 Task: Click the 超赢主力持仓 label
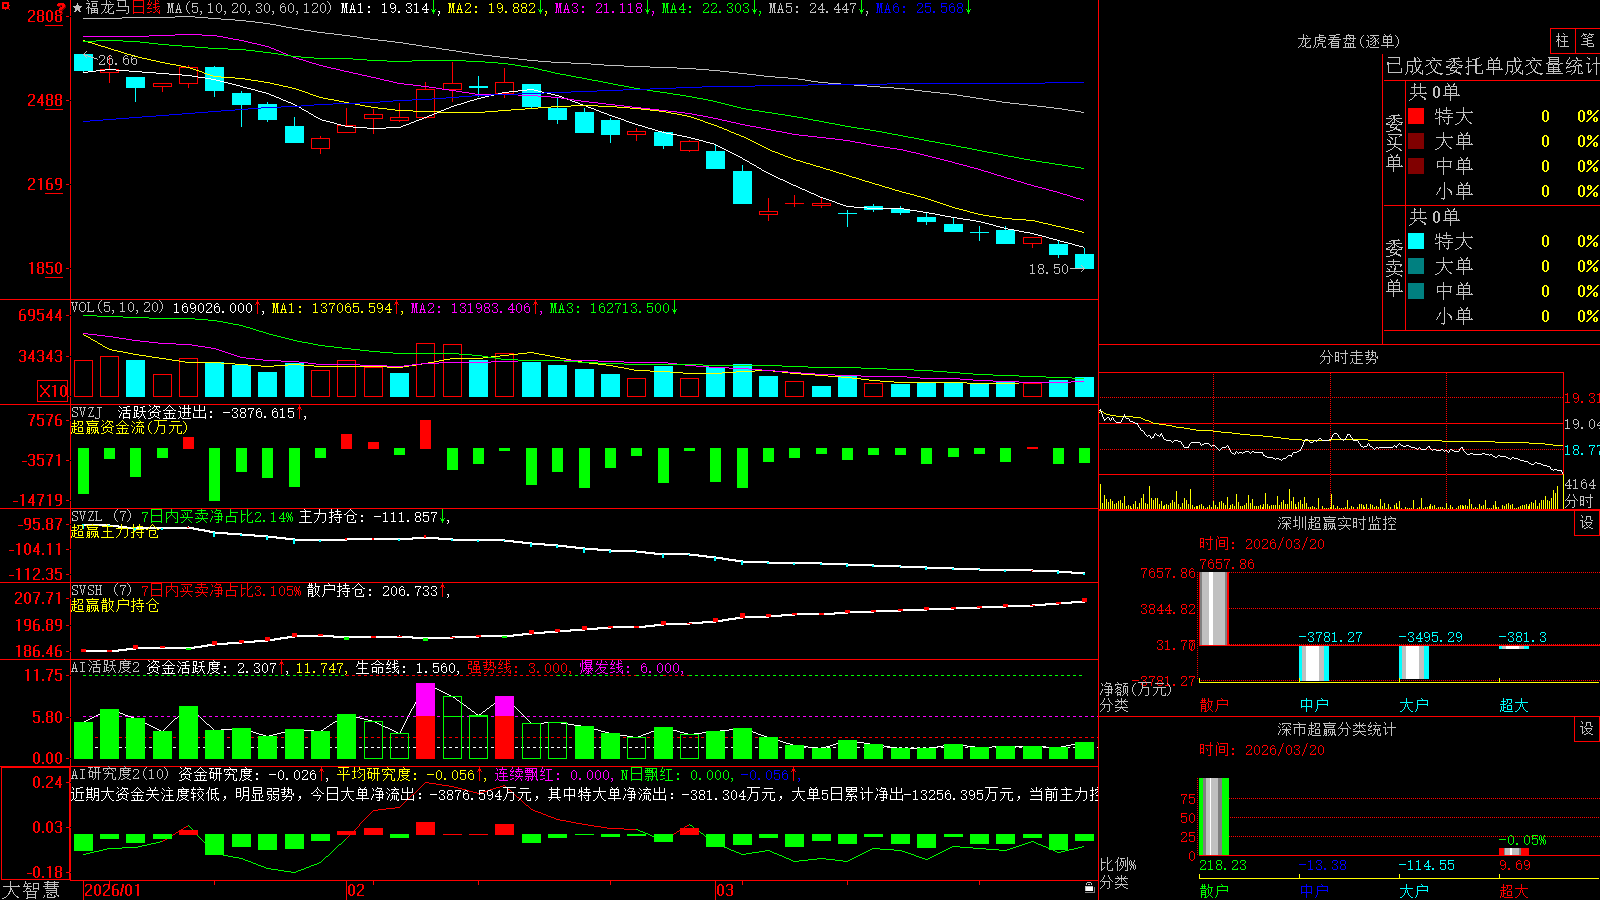tap(115, 531)
